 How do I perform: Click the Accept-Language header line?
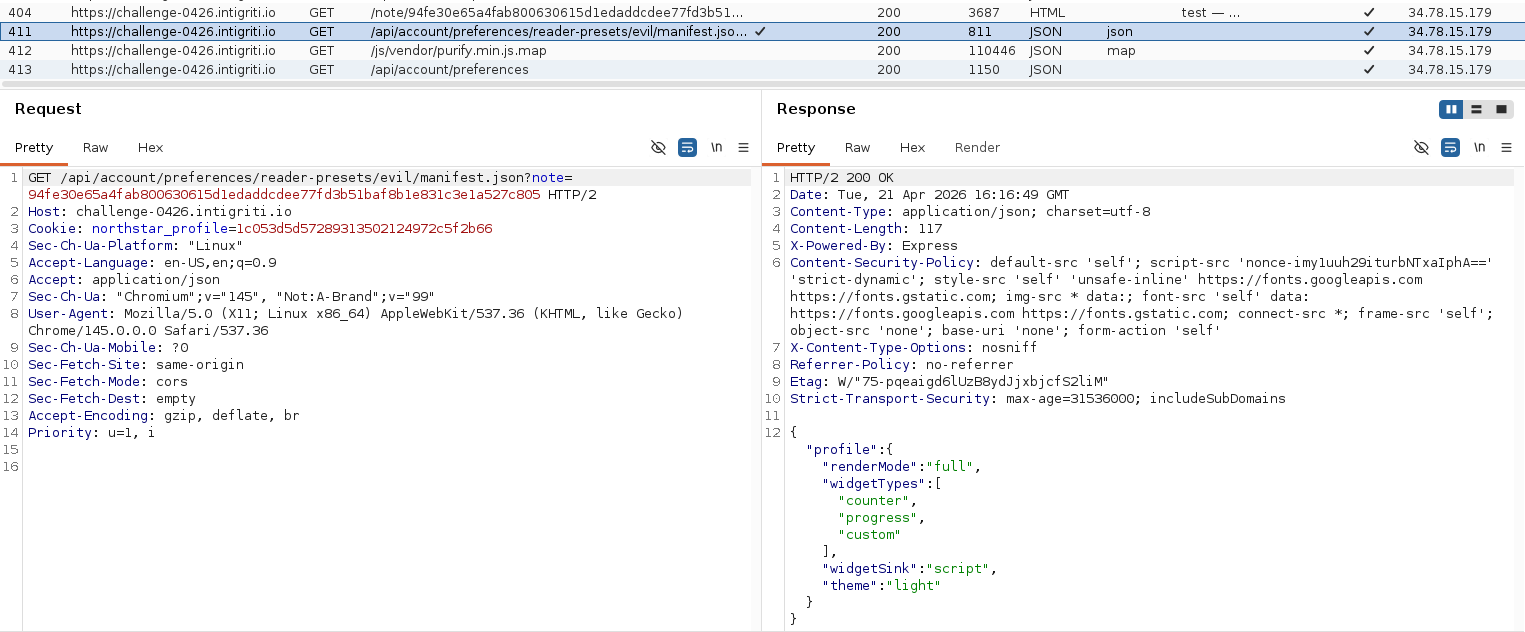tap(152, 262)
